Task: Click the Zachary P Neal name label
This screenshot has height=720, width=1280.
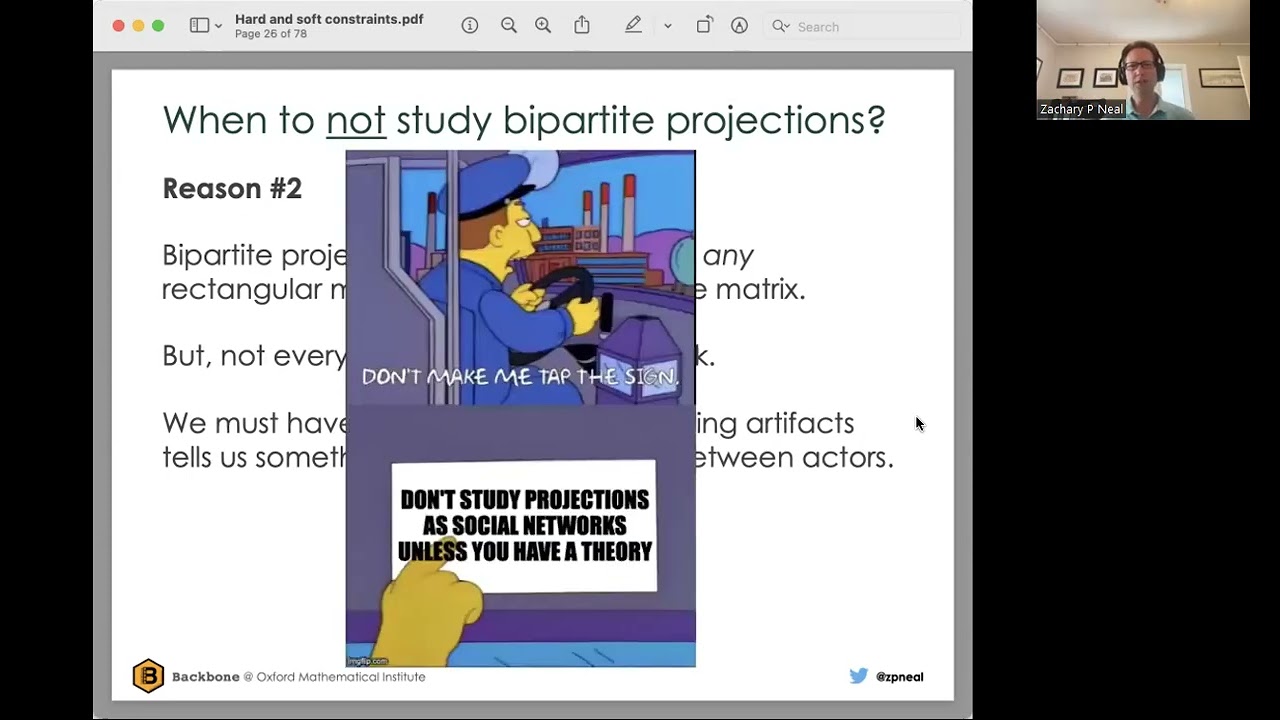Action: [1082, 109]
